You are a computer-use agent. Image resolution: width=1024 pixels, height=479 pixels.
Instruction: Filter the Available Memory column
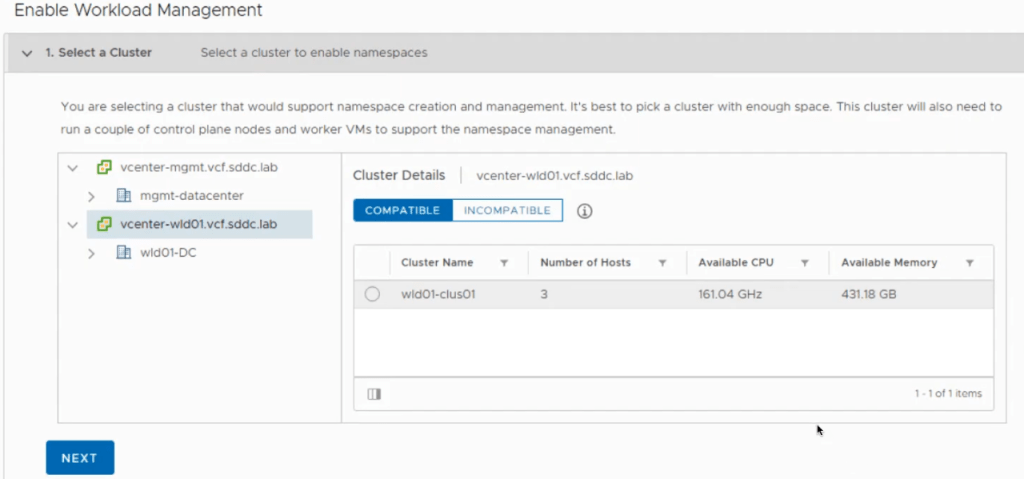970,263
